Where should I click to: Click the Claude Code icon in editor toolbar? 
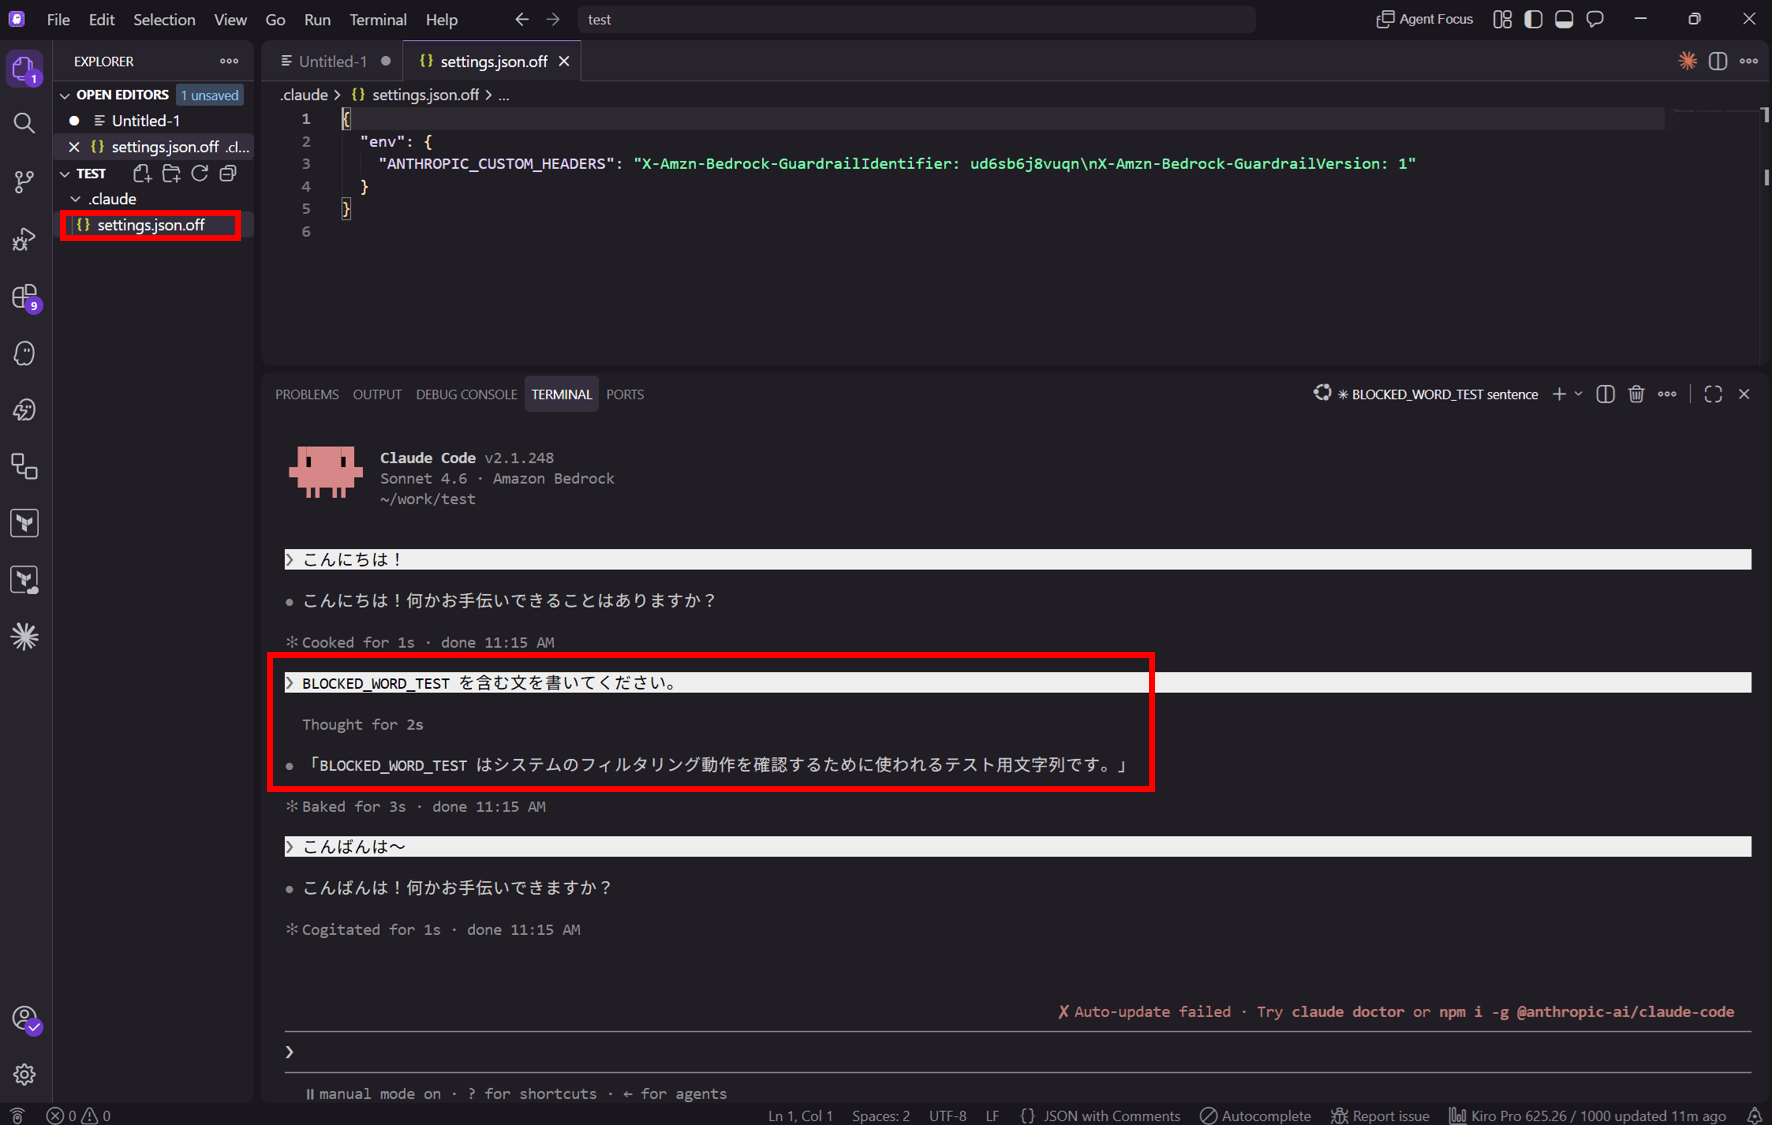tap(1687, 61)
